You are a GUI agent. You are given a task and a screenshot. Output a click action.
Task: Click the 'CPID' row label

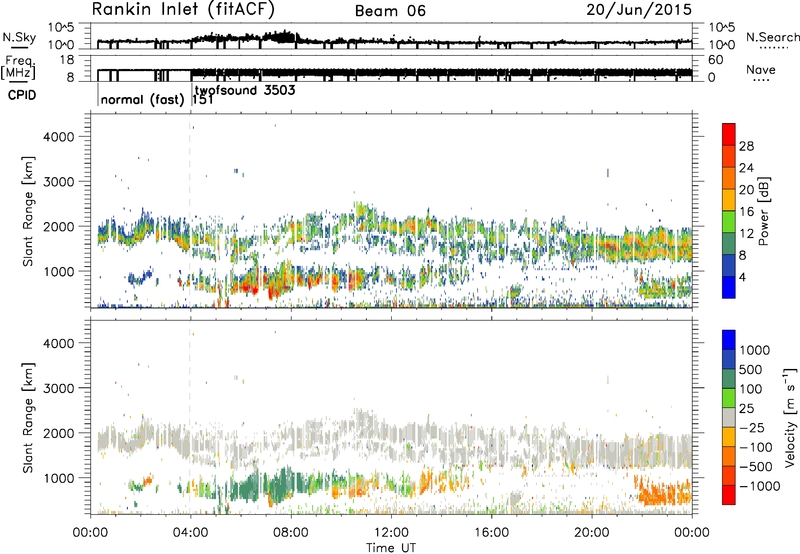(22, 95)
